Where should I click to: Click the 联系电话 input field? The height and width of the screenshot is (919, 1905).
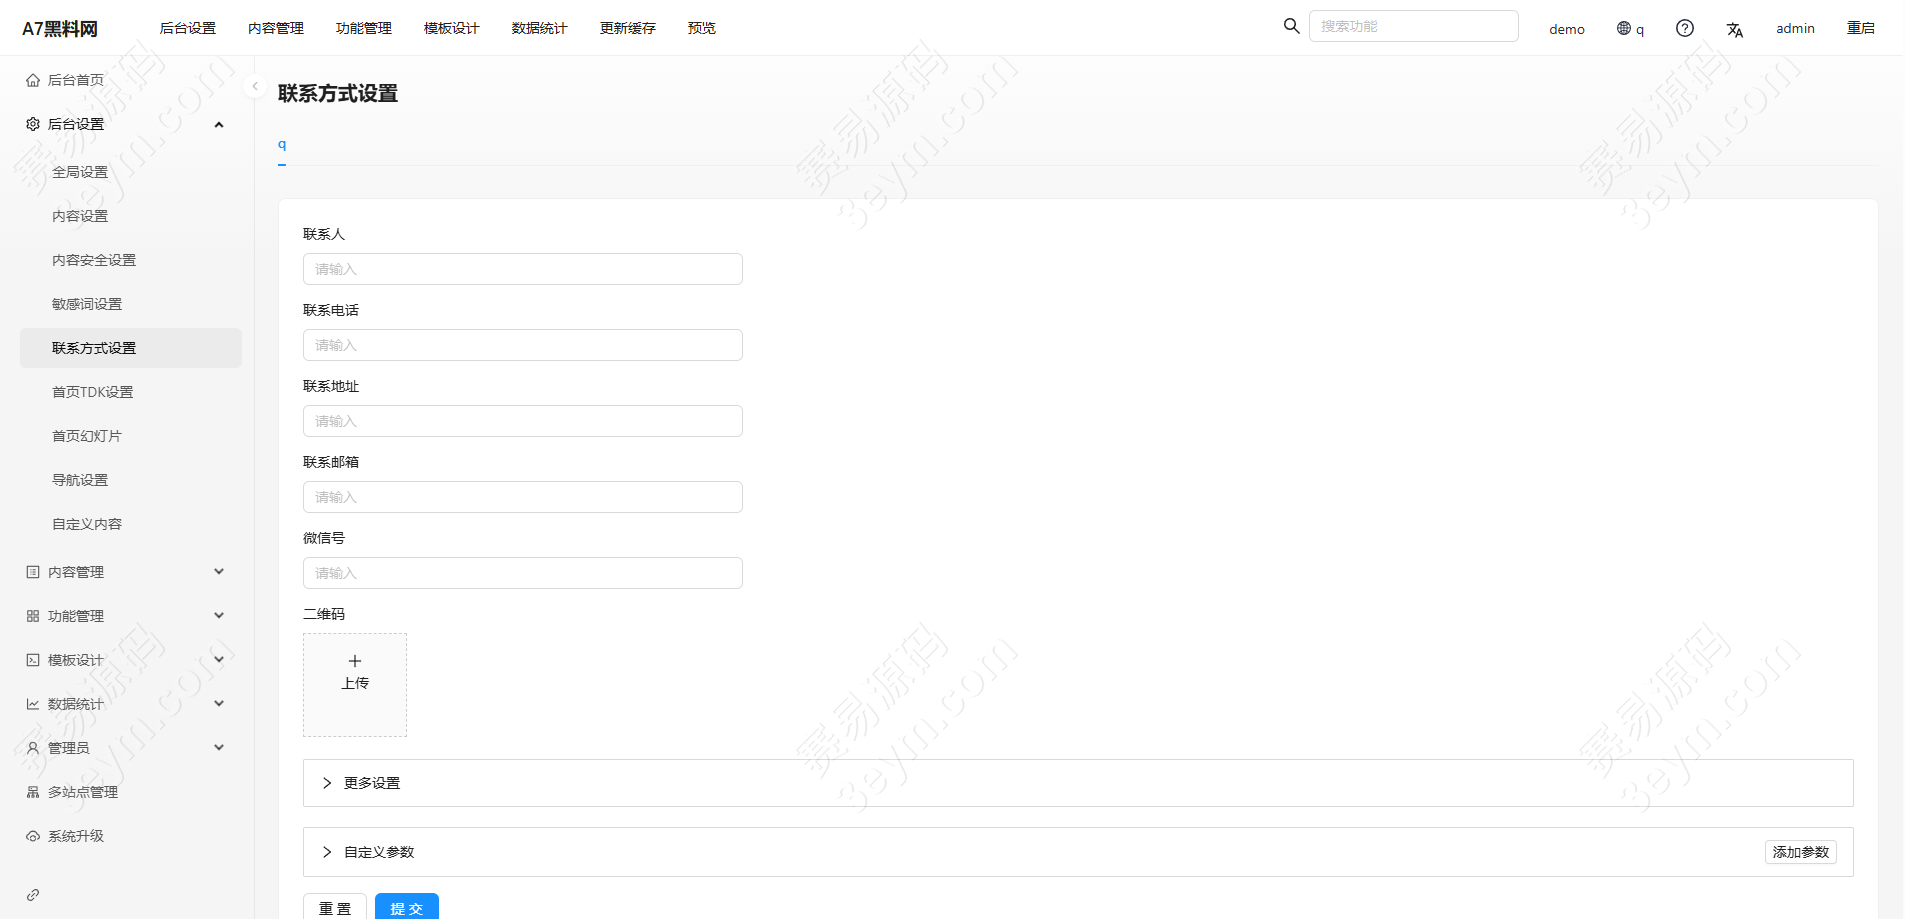[522, 345]
